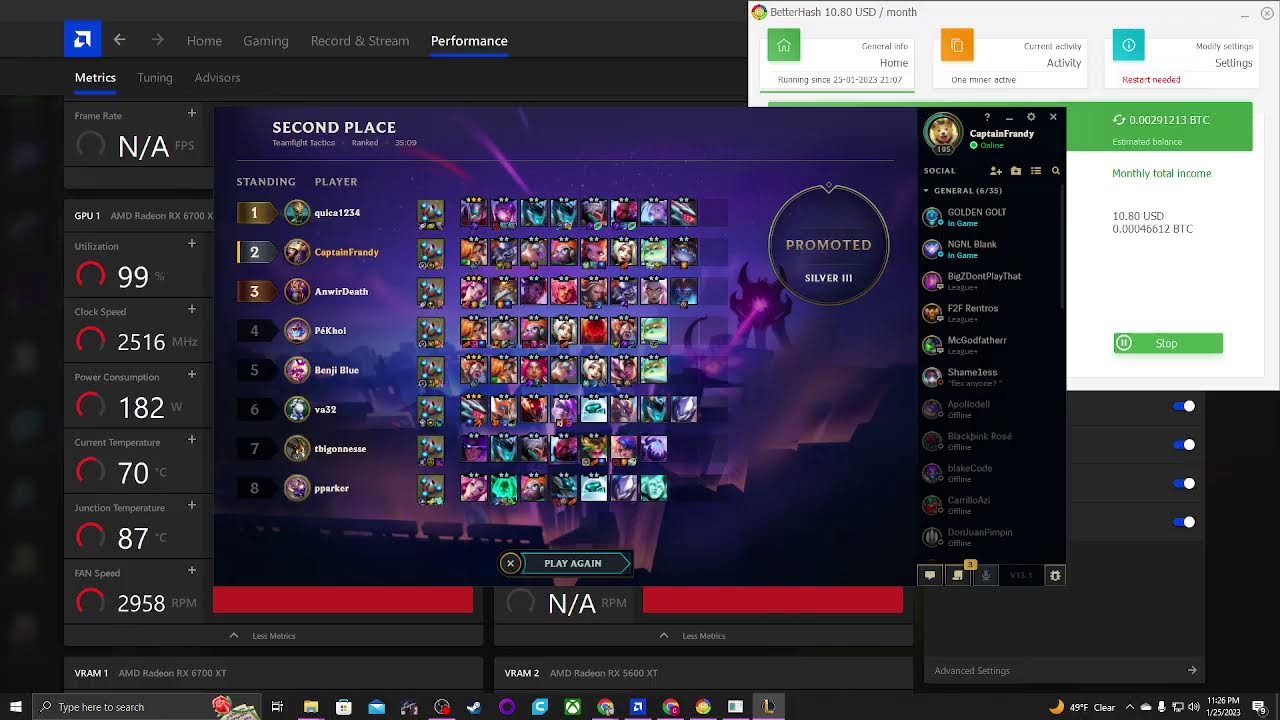1280x720 pixels.
Task: Open Microsoft Store from the taskbar
Action: click(344, 707)
